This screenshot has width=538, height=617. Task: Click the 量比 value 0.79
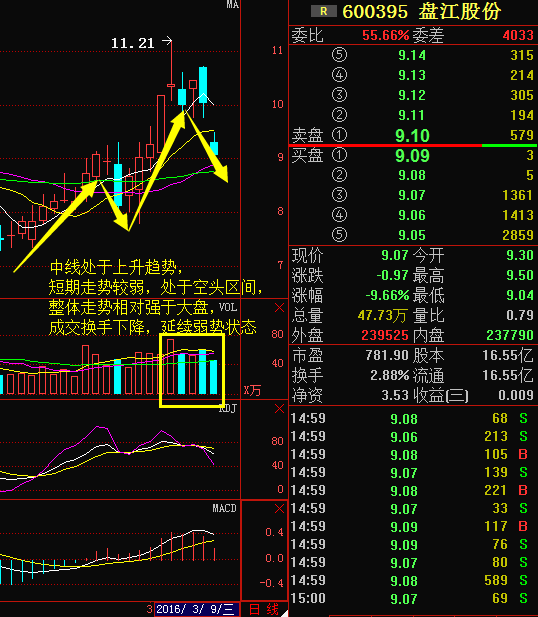[520, 316]
